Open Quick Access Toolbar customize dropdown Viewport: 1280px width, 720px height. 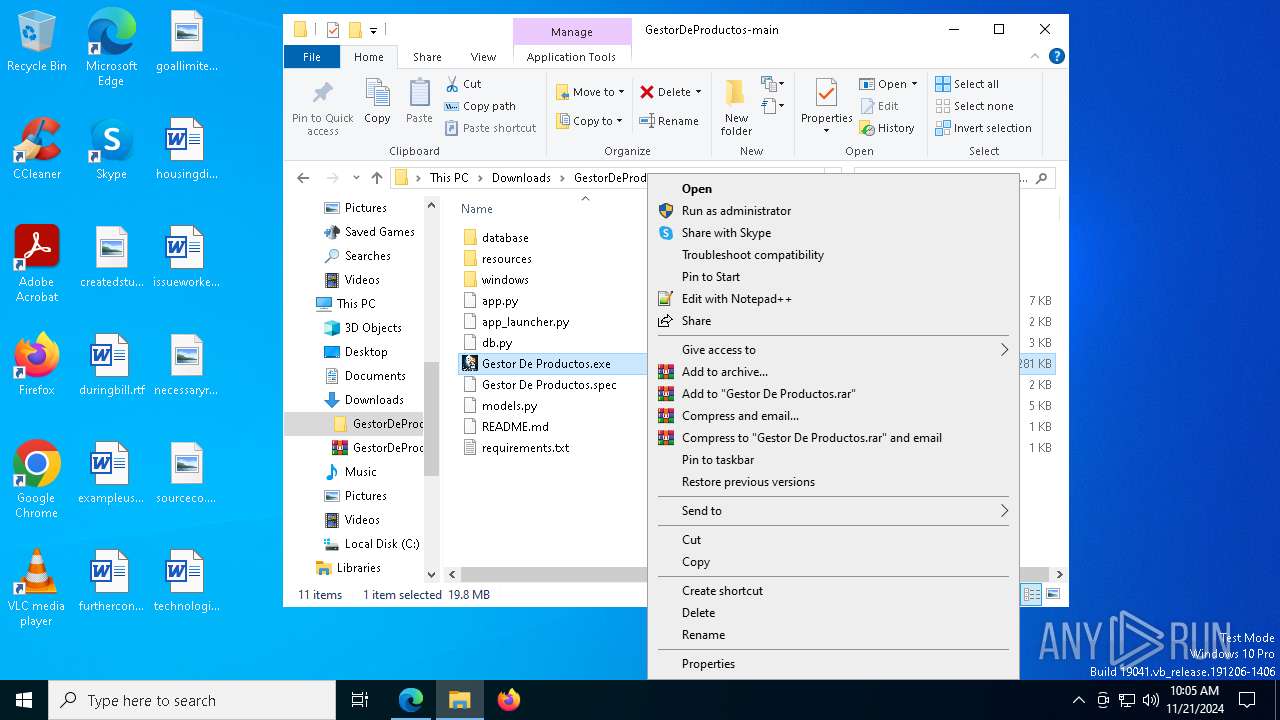coord(374,30)
